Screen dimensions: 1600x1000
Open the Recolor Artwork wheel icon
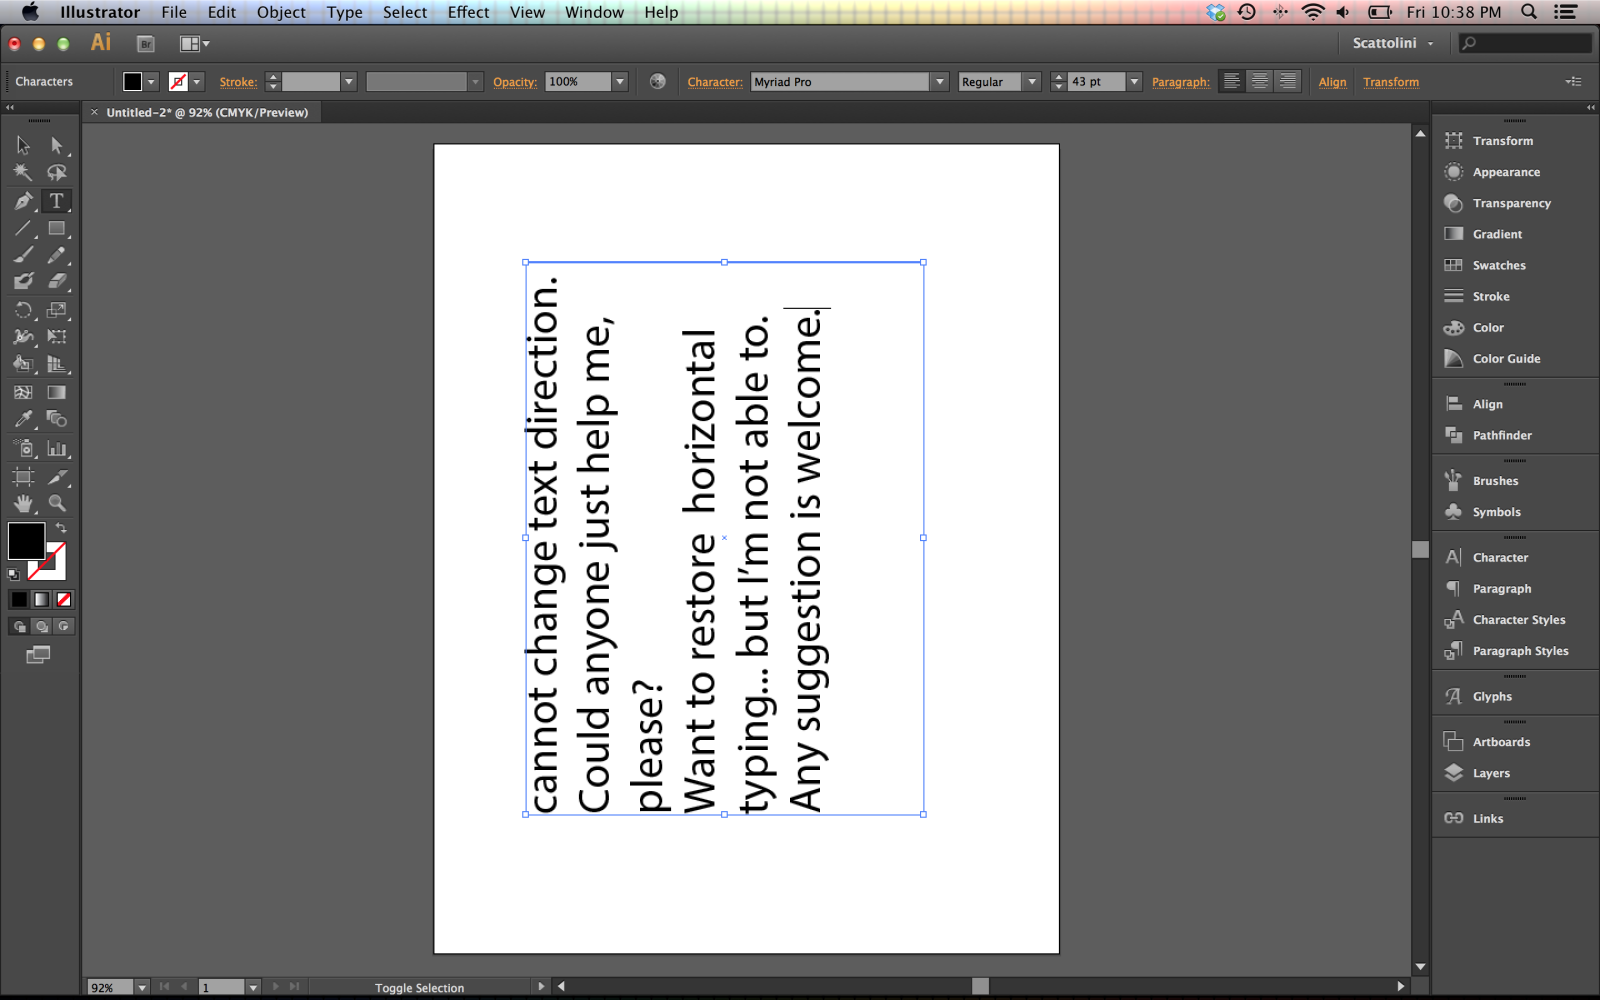(x=657, y=82)
